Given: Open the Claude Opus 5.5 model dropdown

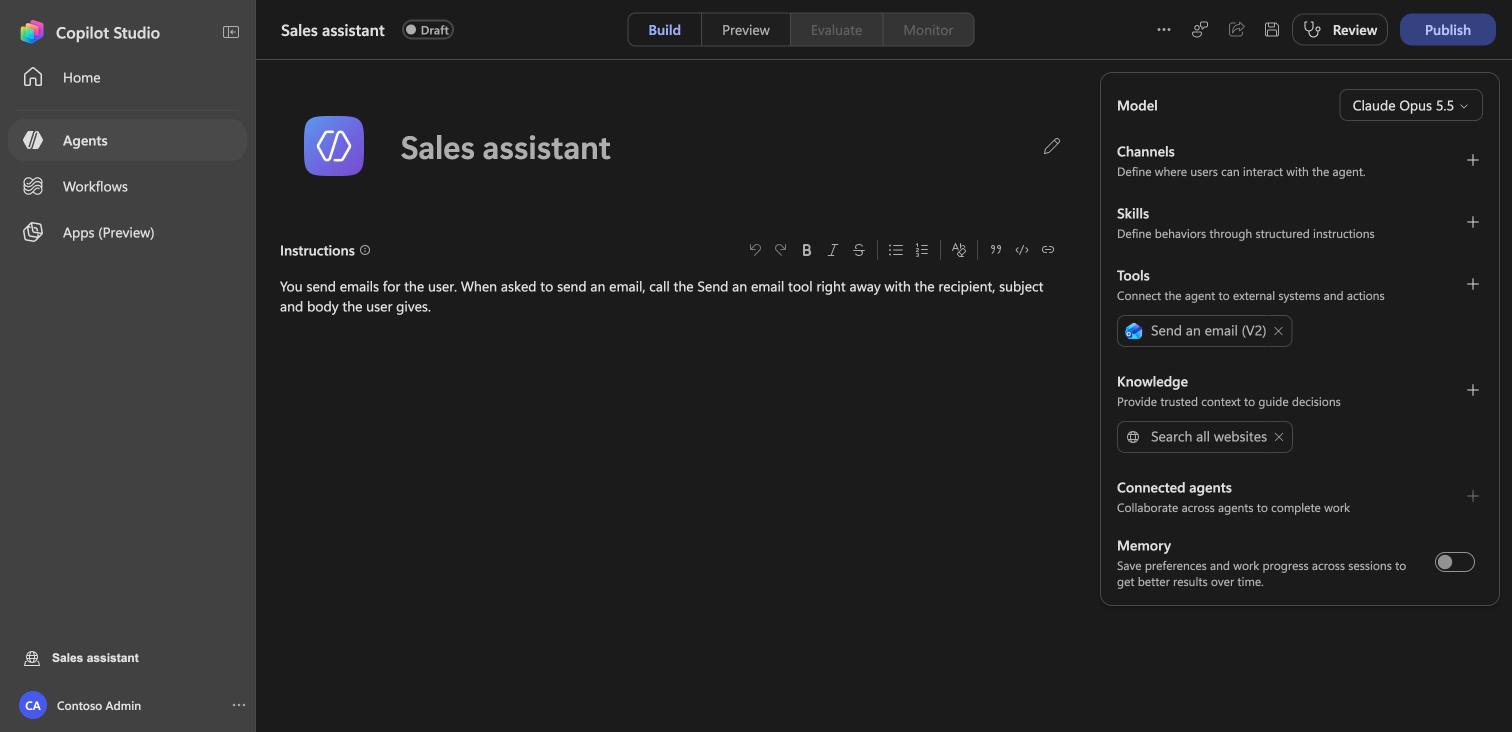Looking at the screenshot, I should tap(1411, 105).
